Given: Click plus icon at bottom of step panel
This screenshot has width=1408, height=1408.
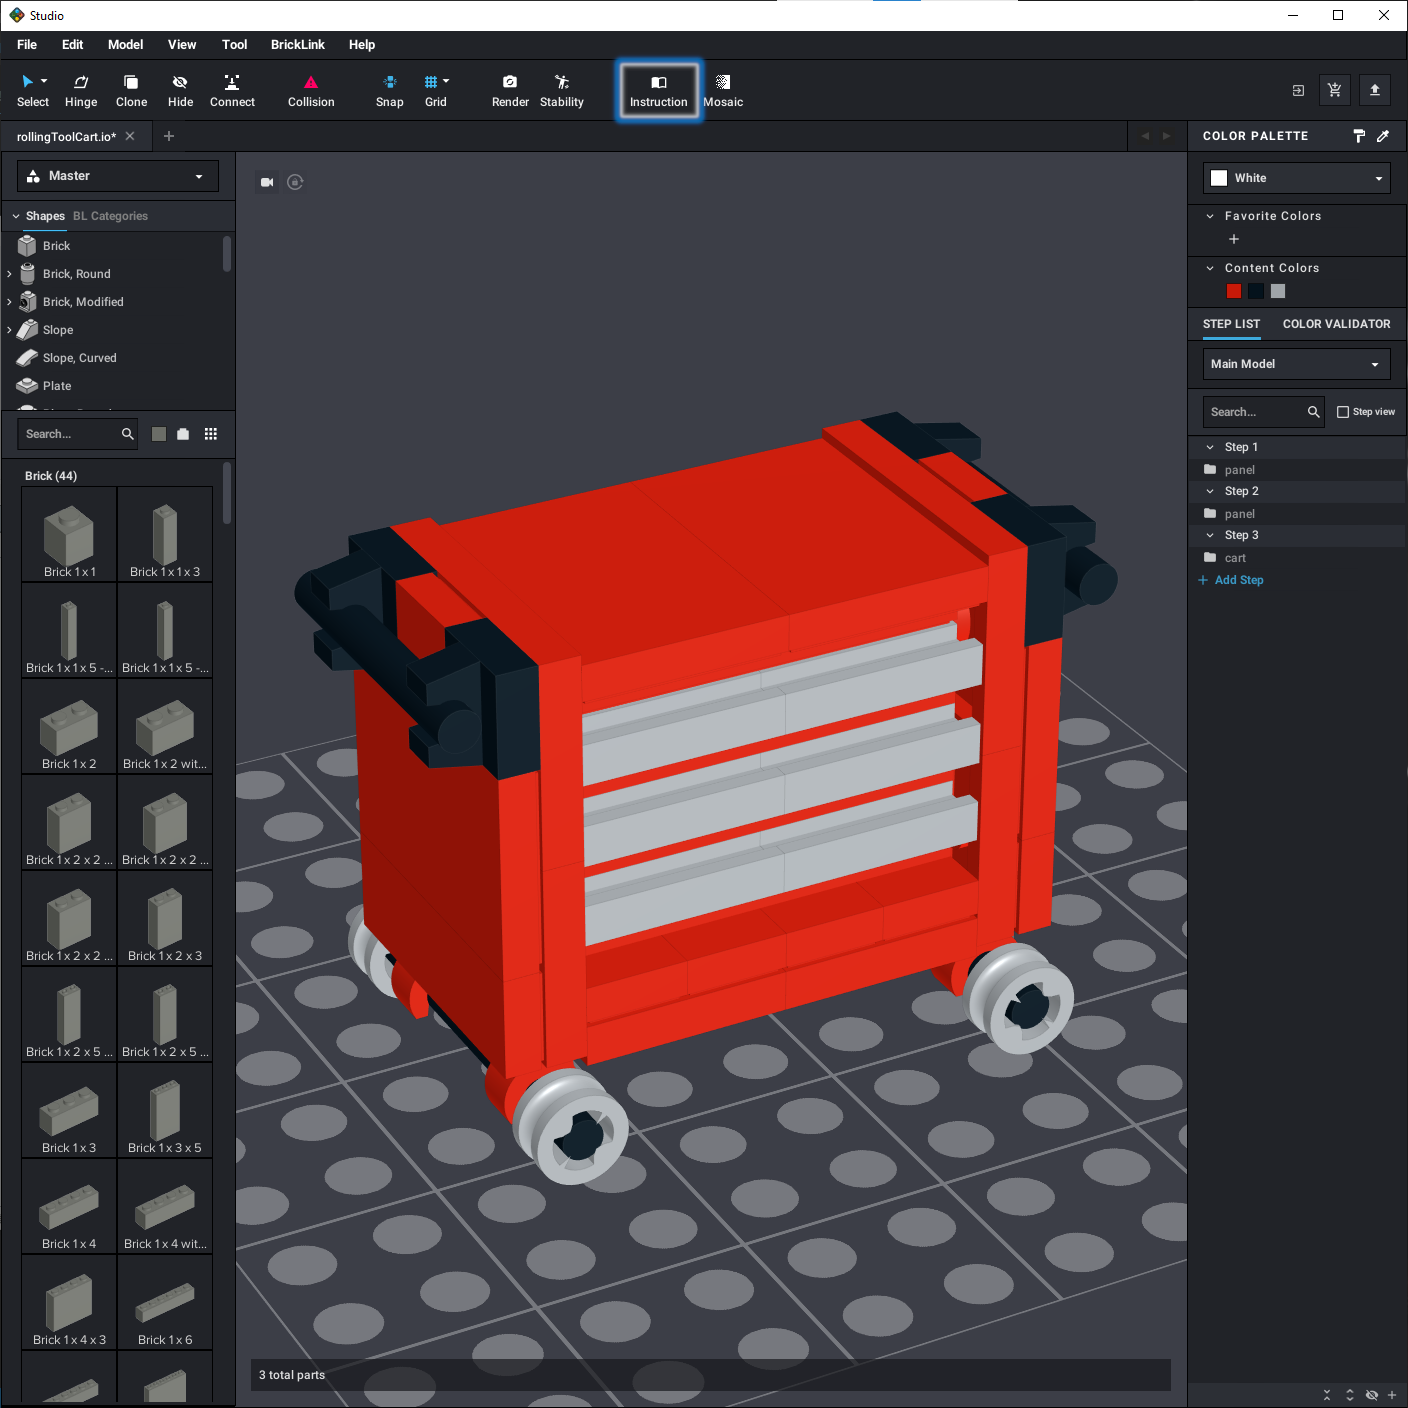Looking at the screenshot, I should click(1392, 1395).
